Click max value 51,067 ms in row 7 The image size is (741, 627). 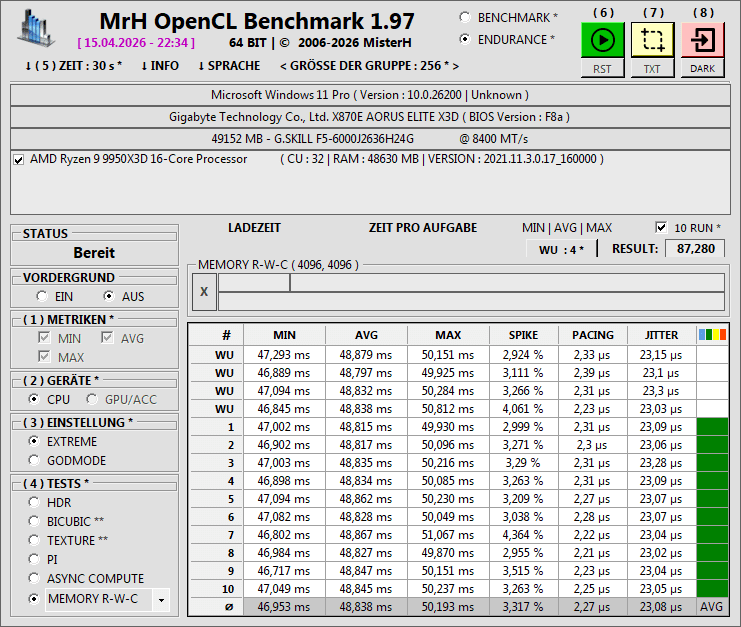tap(448, 535)
